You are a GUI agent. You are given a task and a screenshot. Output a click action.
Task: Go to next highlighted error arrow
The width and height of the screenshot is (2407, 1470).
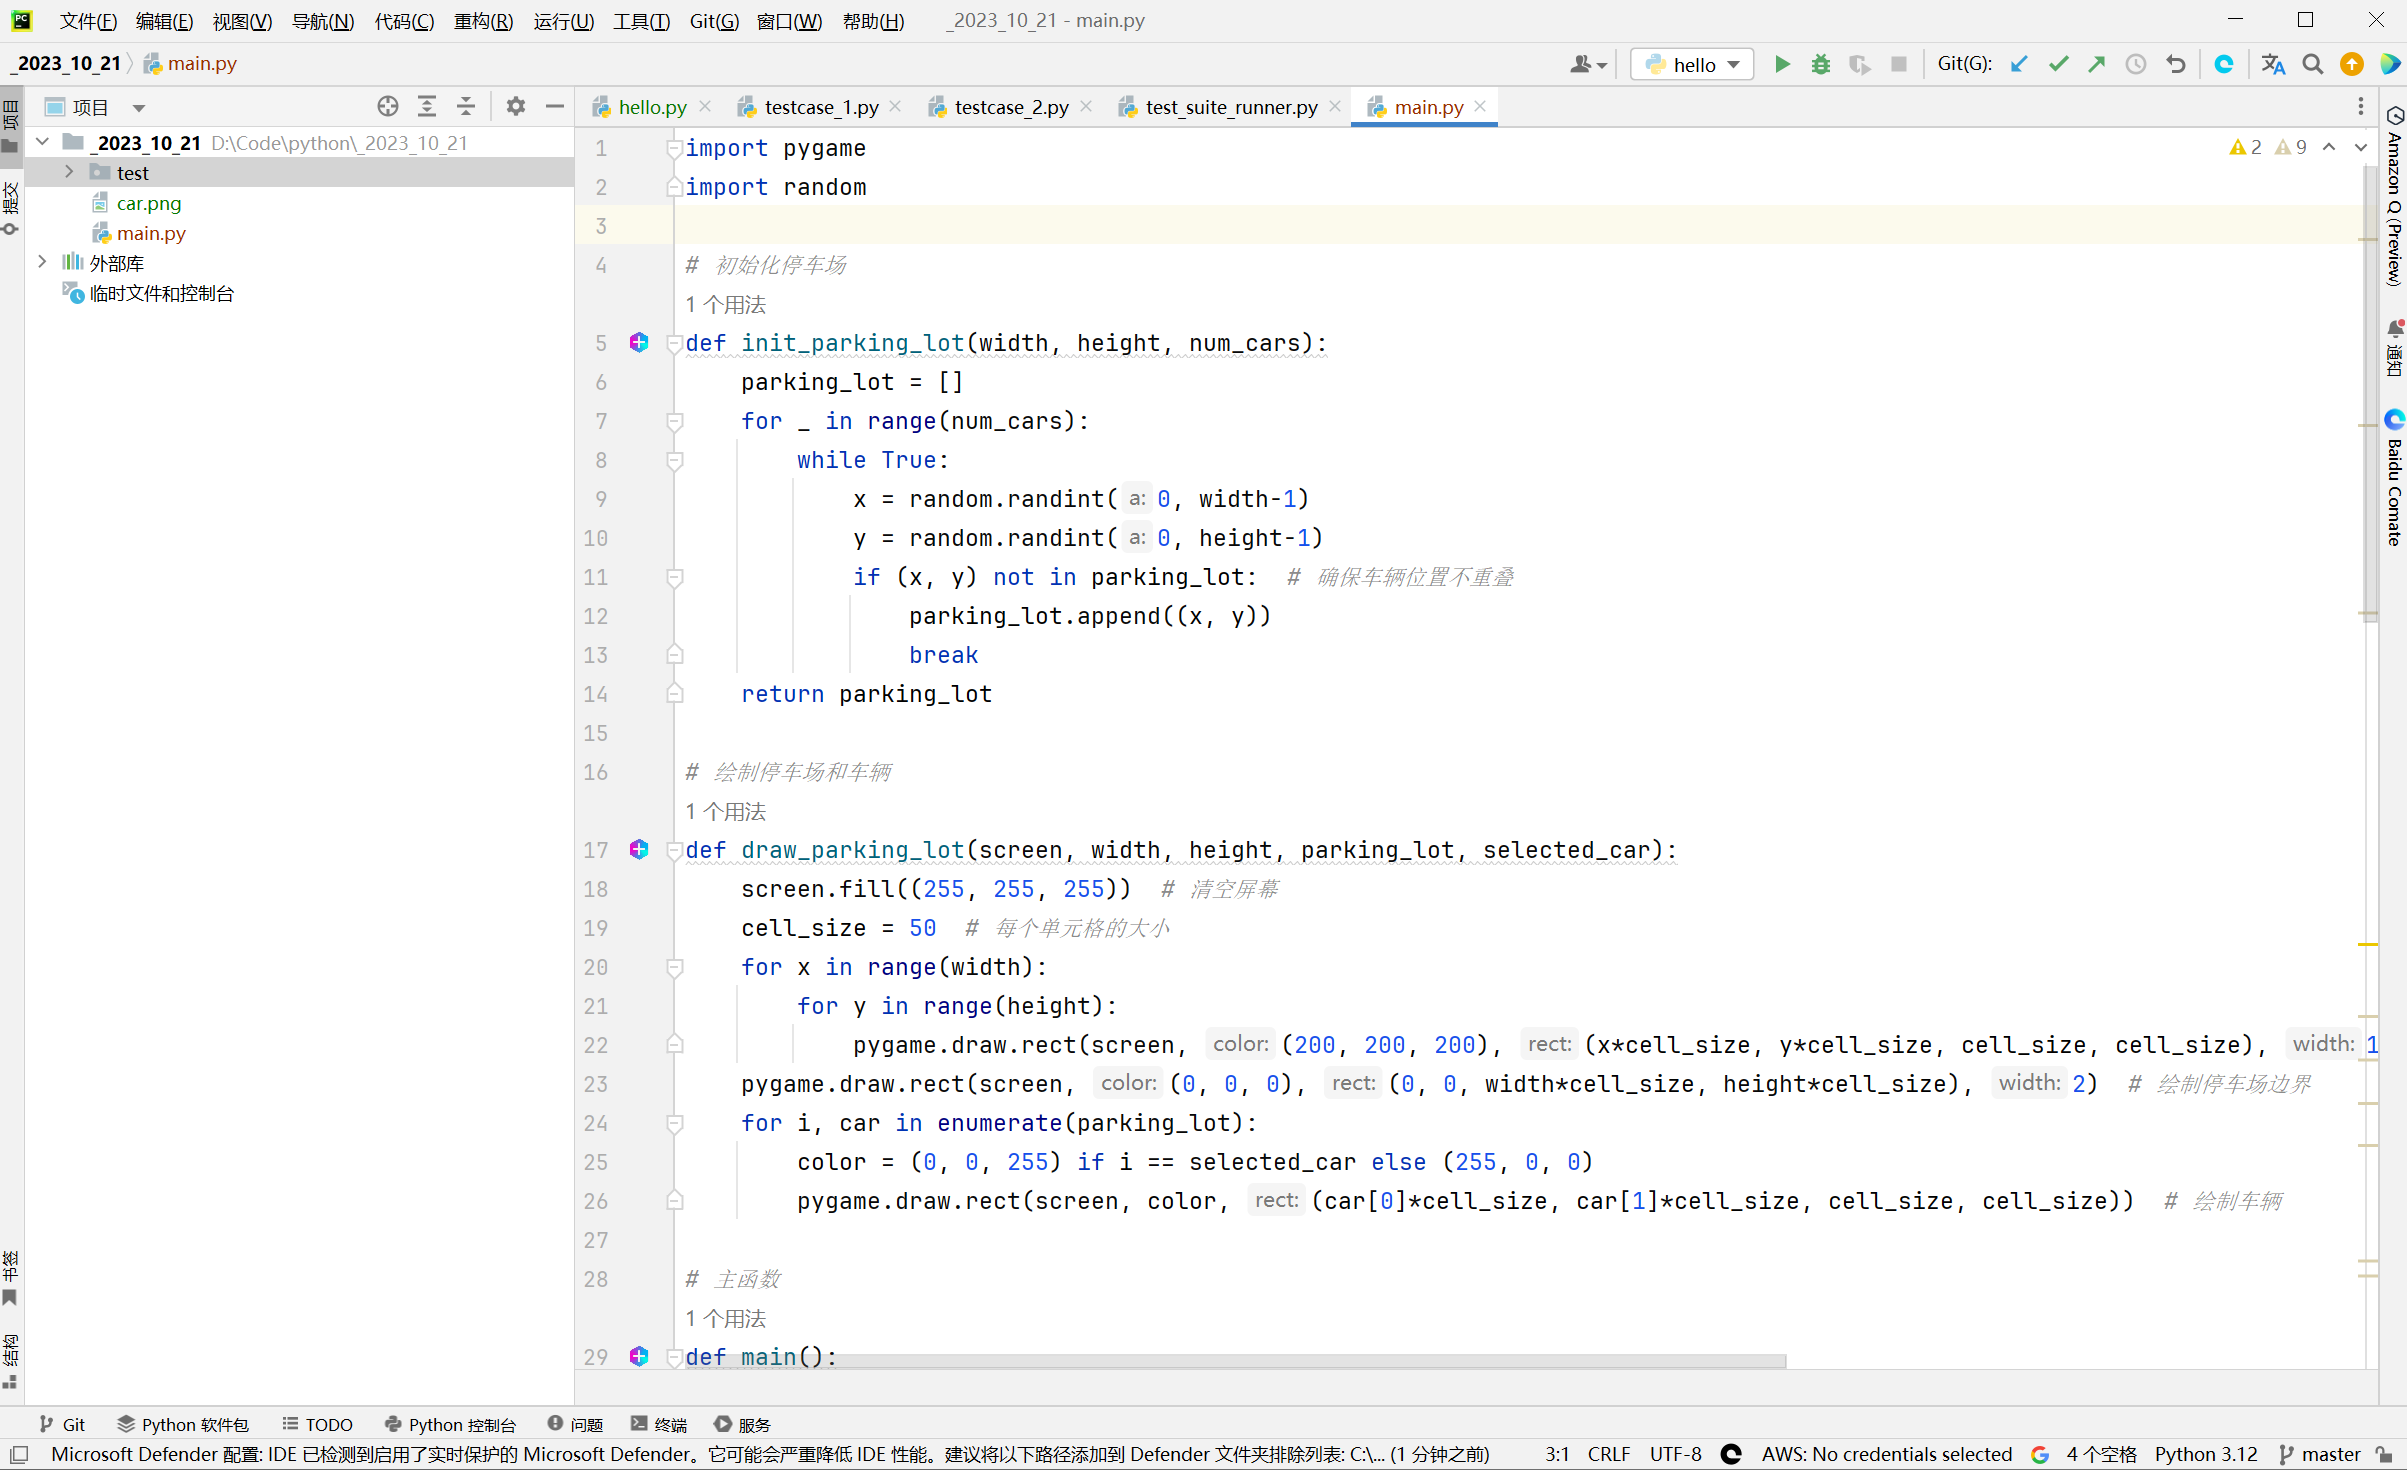click(2361, 147)
